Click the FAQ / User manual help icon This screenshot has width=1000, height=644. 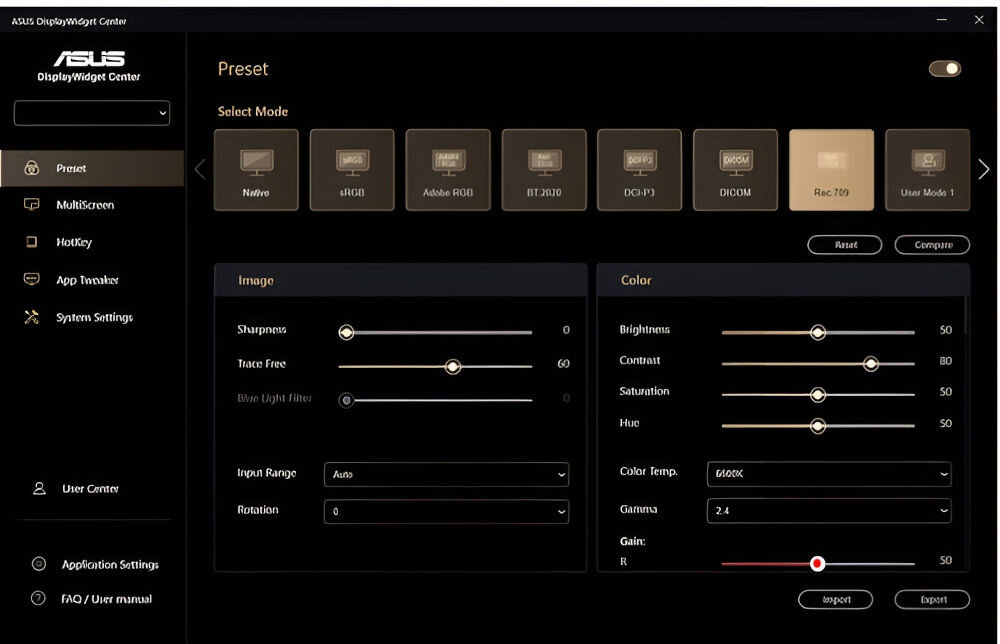(39, 599)
